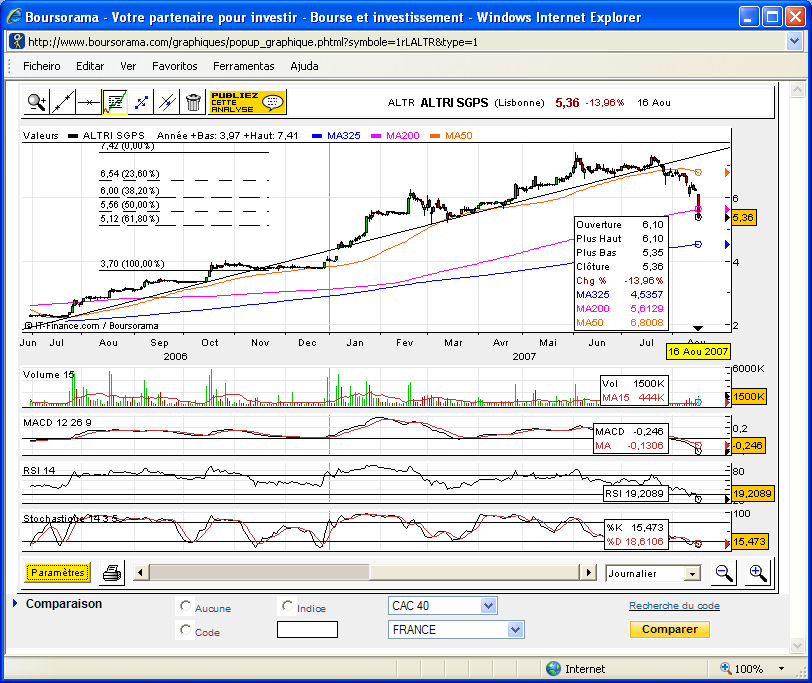Click the Volume 15 indicator label
The width and height of the screenshot is (812, 683).
(x=49, y=374)
